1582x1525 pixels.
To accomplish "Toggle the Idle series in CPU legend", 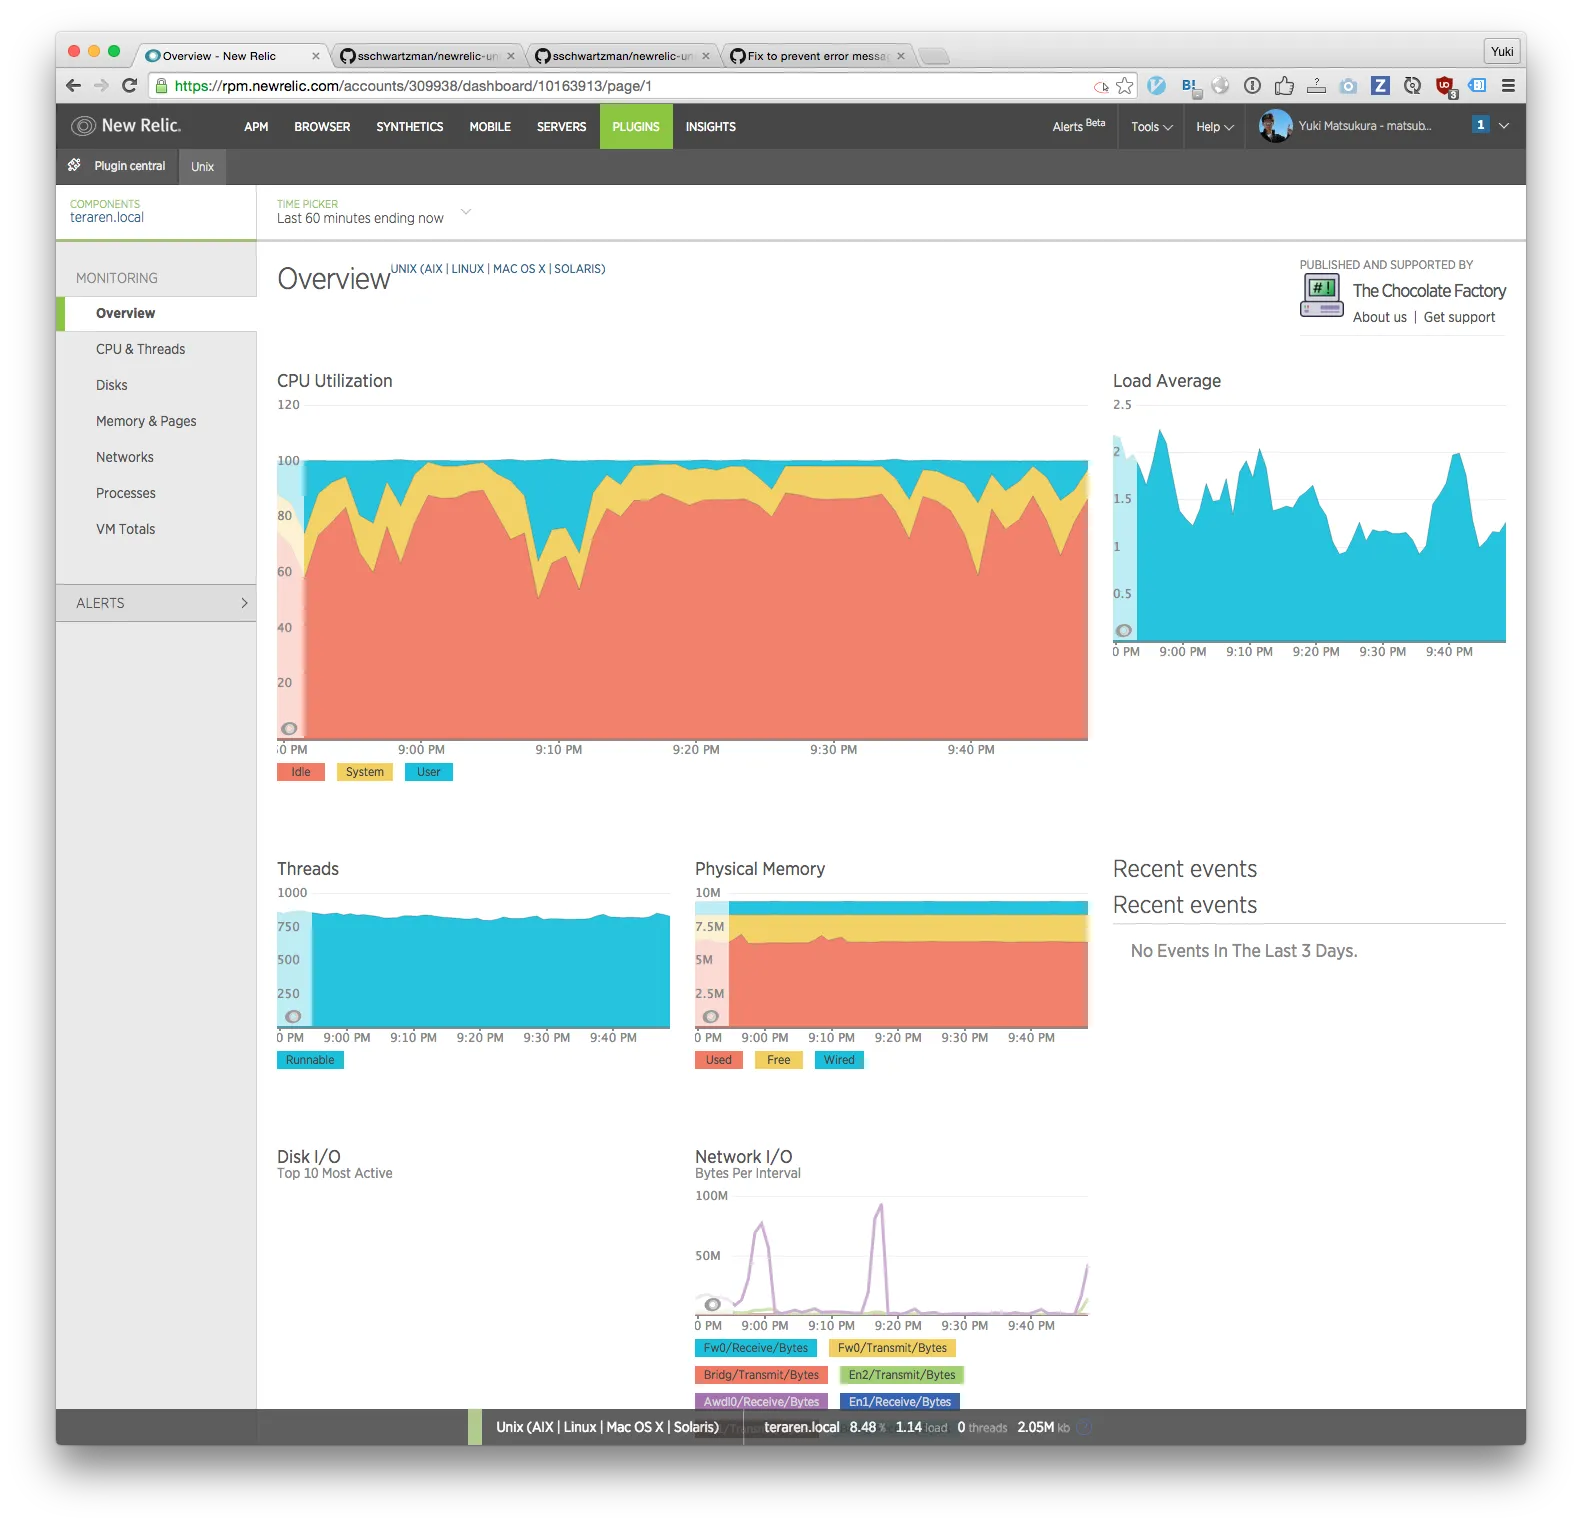I will [300, 772].
